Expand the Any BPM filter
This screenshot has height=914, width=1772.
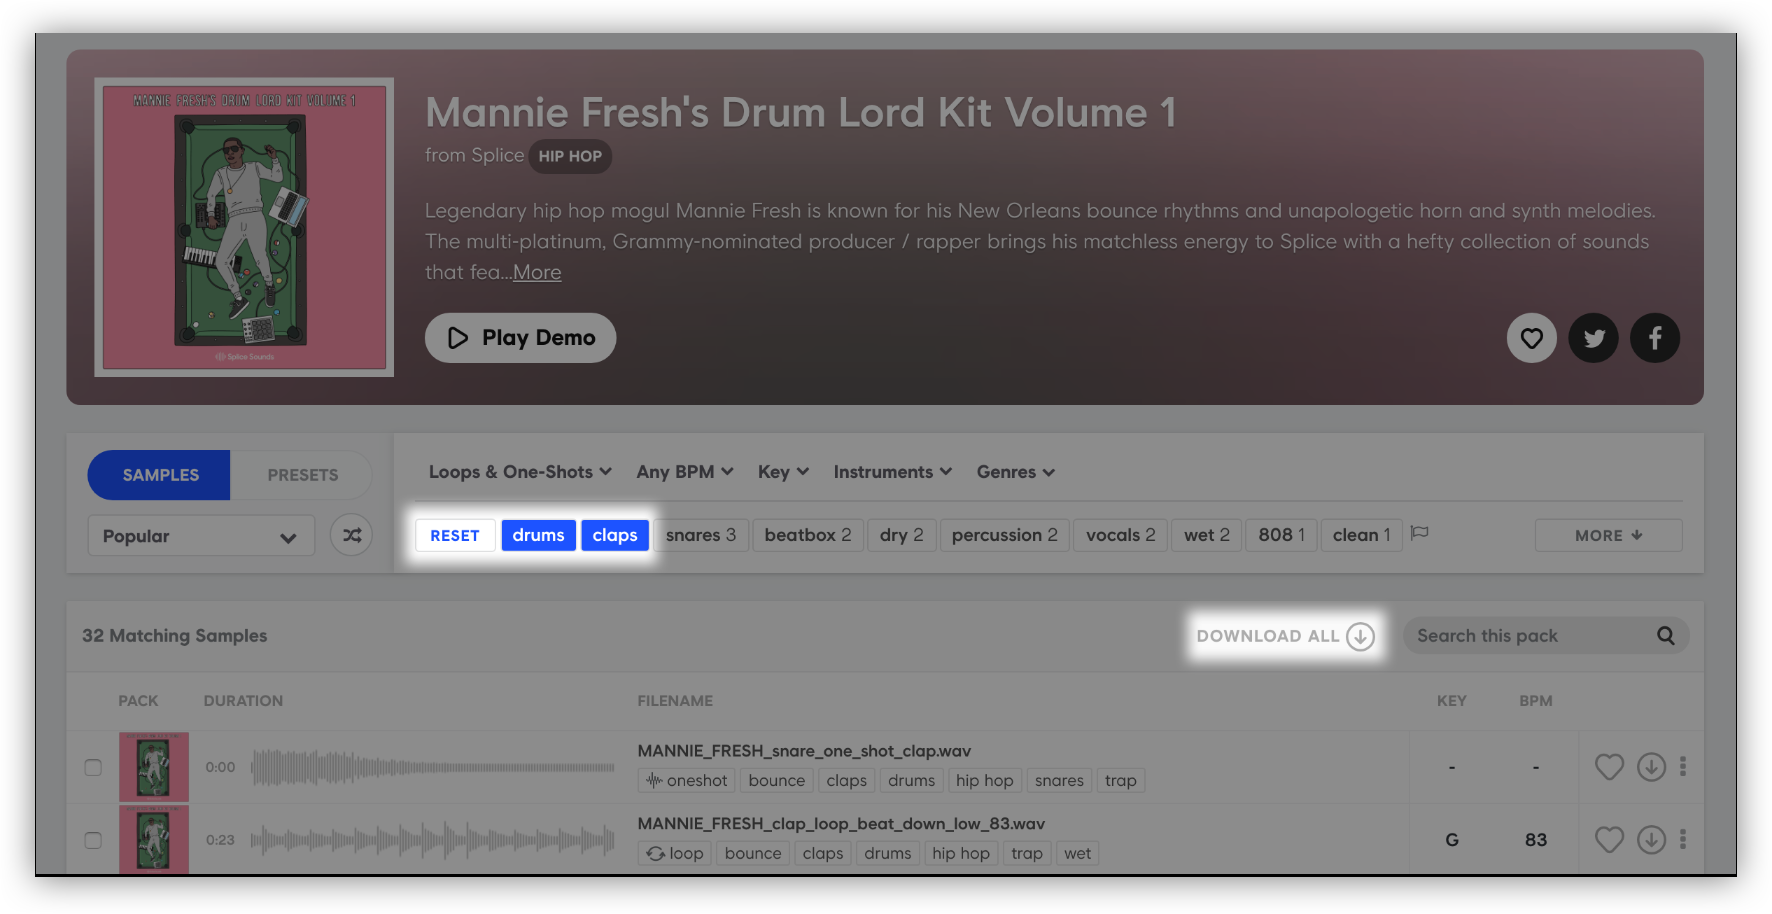[685, 472]
